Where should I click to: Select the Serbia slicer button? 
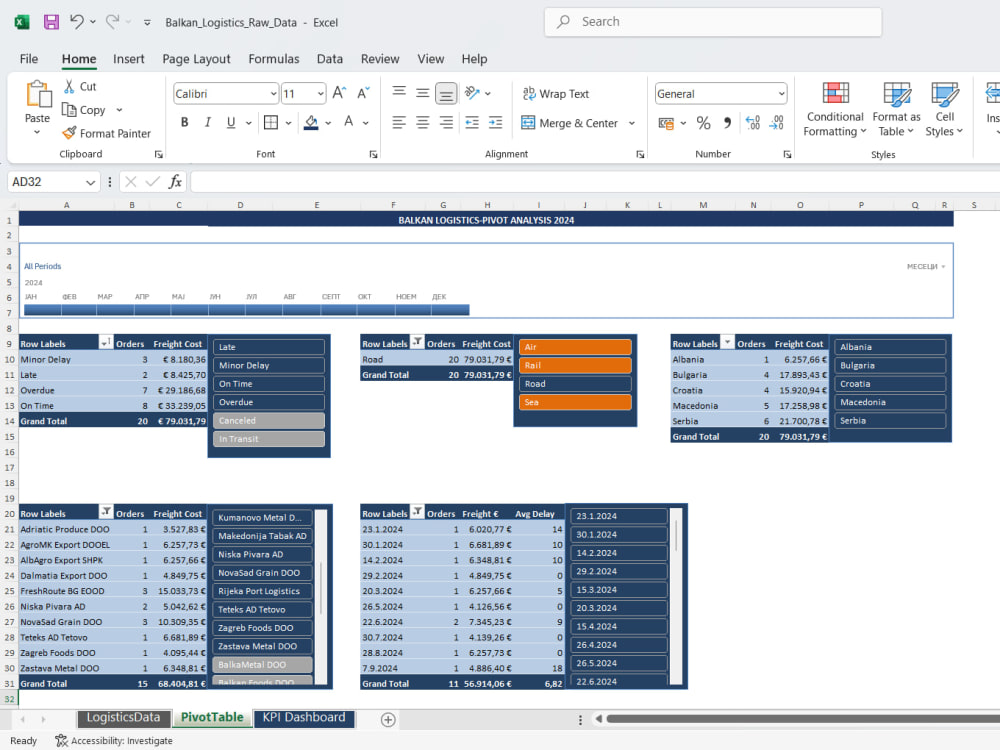(x=890, y=421)
